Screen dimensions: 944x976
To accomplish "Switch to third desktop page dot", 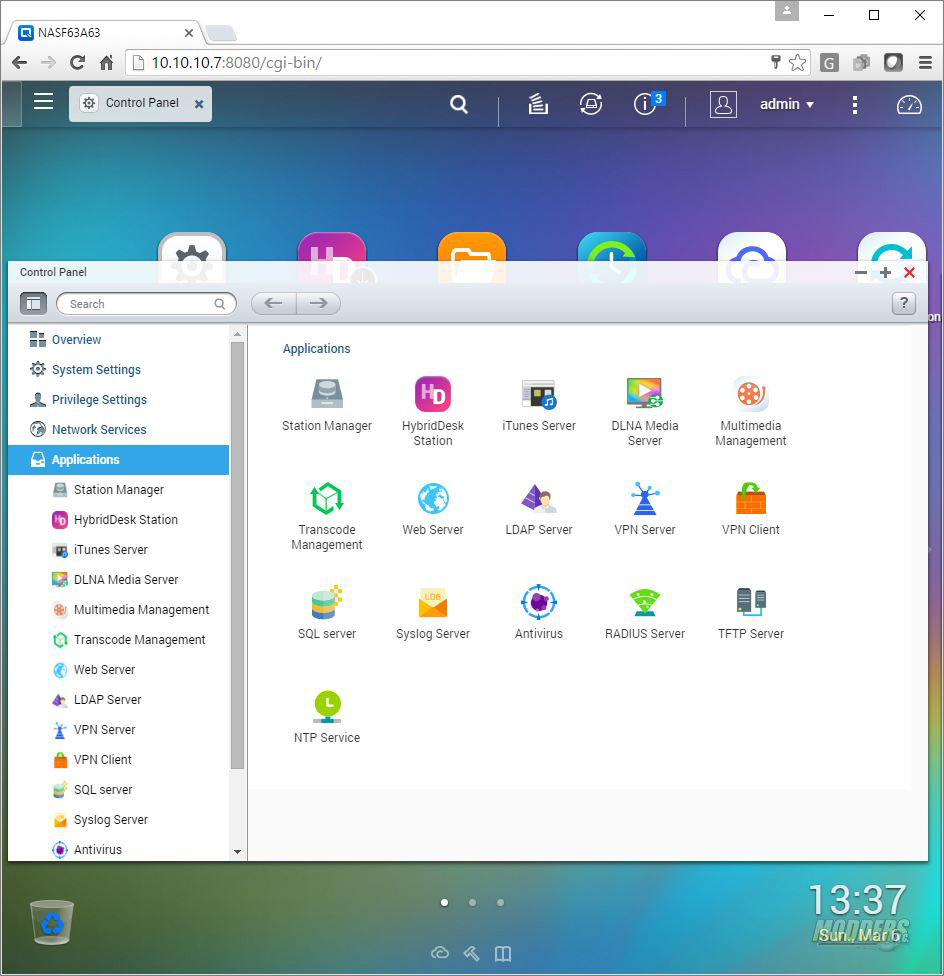I will 500,902.
